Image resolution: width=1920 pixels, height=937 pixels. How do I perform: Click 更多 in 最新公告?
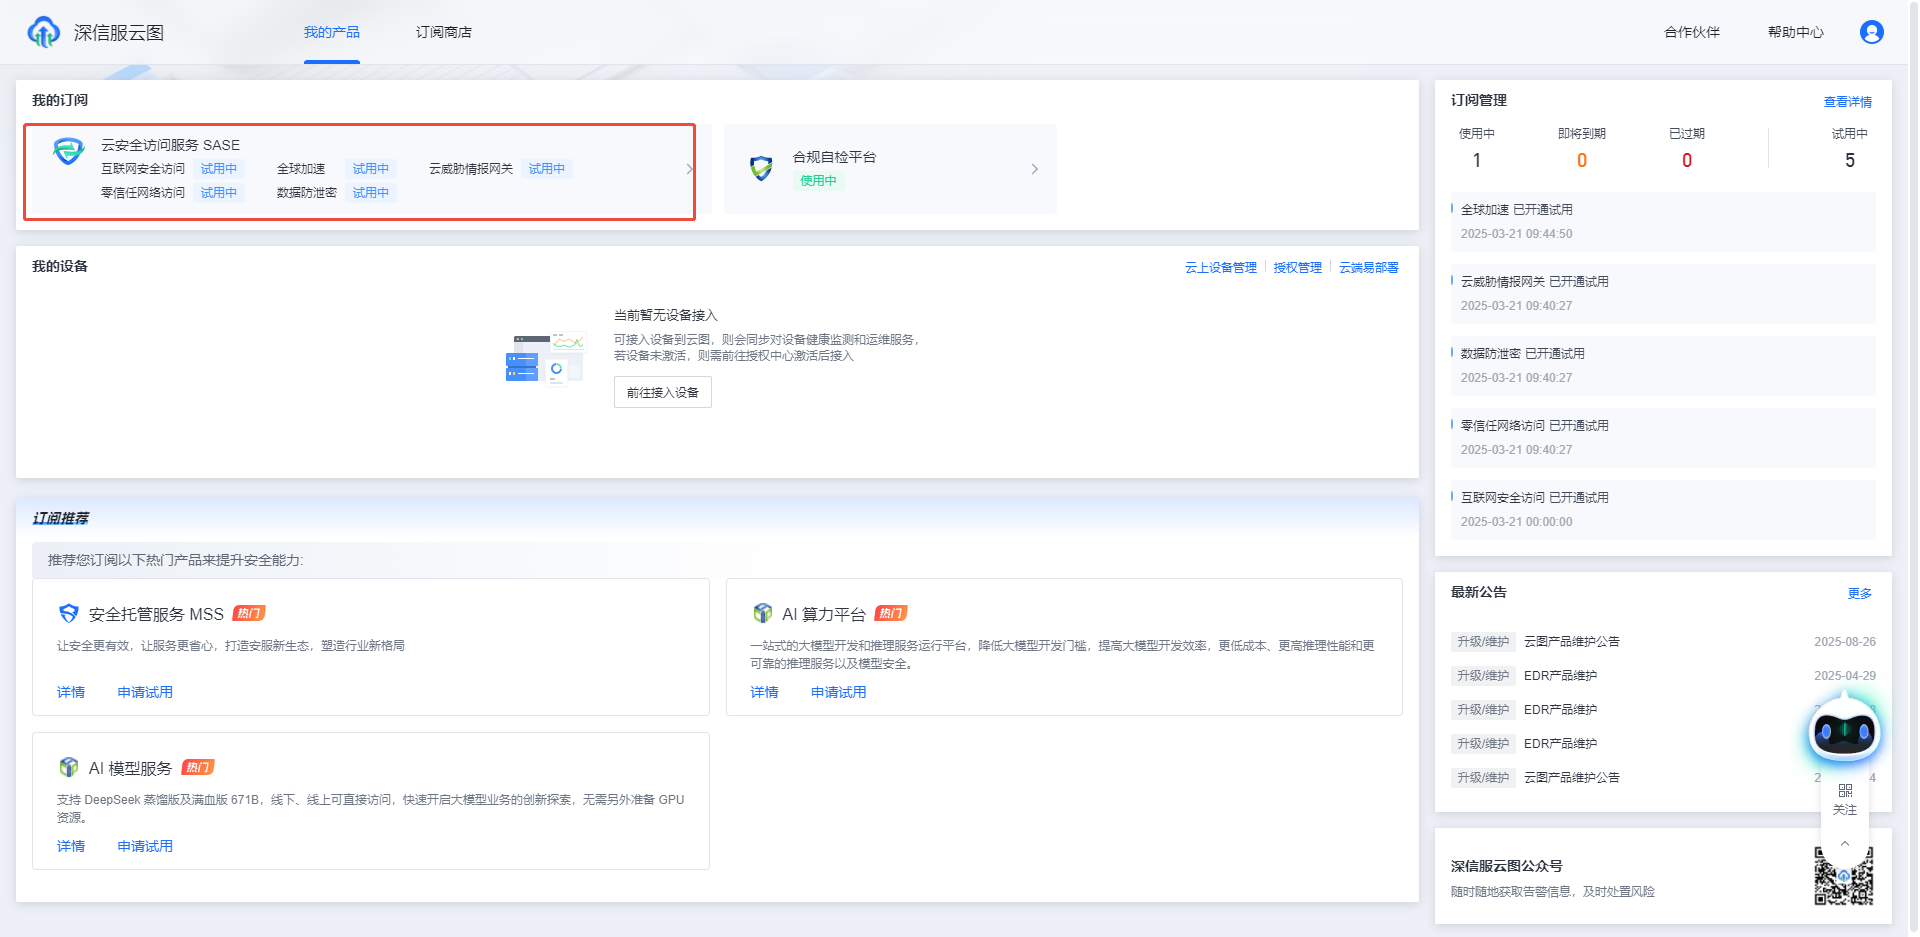coord(1860,594)
